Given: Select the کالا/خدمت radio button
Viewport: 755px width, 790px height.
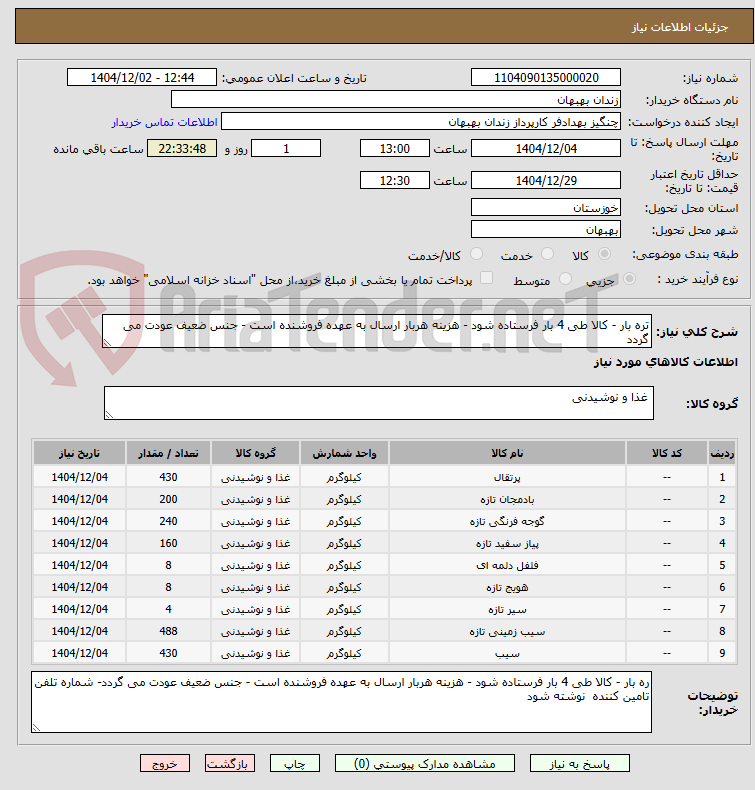Looking at the screenshot, I should pos(476,254).
